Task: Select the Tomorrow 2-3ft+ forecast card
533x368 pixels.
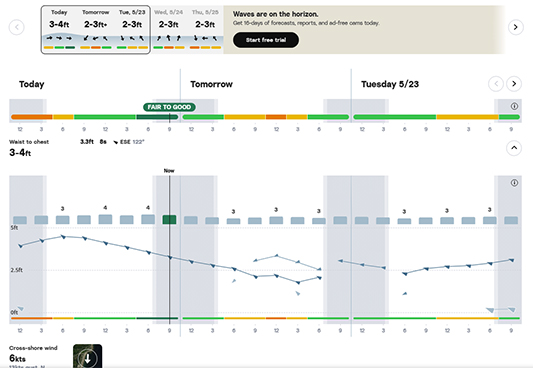Action: click(x=96, y=30)
